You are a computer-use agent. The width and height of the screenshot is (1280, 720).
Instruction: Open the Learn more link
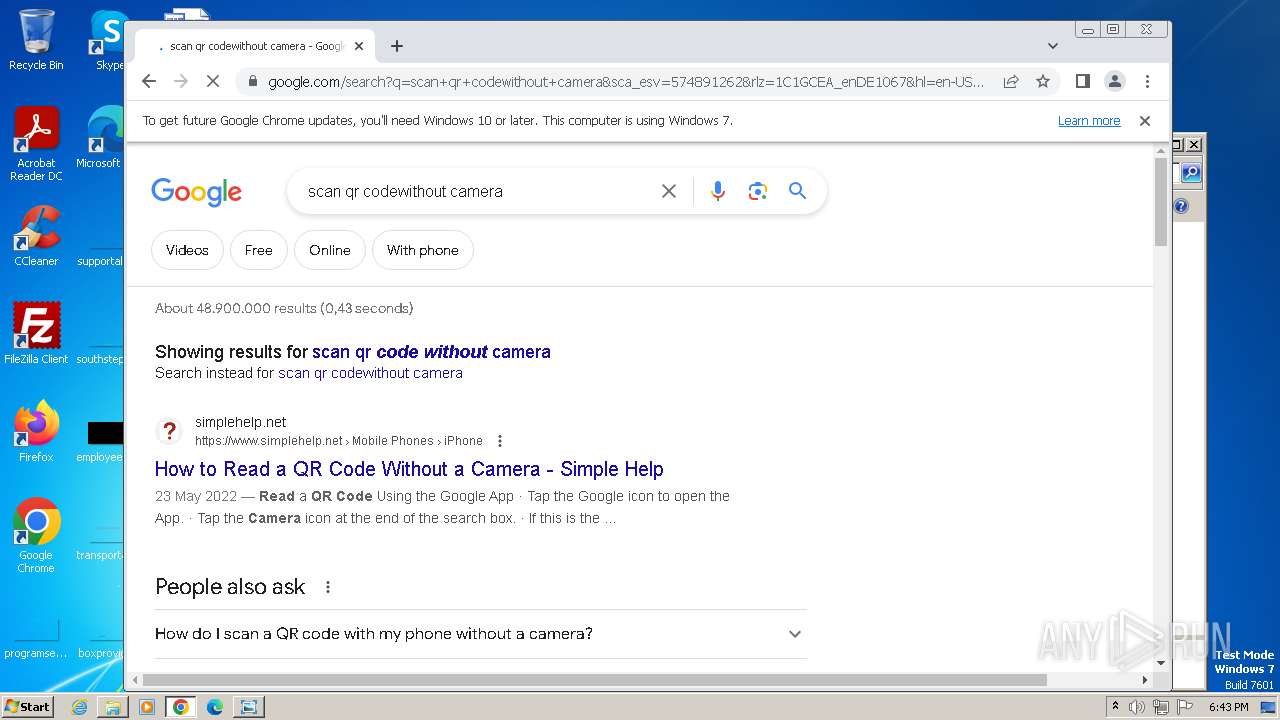1089,121
